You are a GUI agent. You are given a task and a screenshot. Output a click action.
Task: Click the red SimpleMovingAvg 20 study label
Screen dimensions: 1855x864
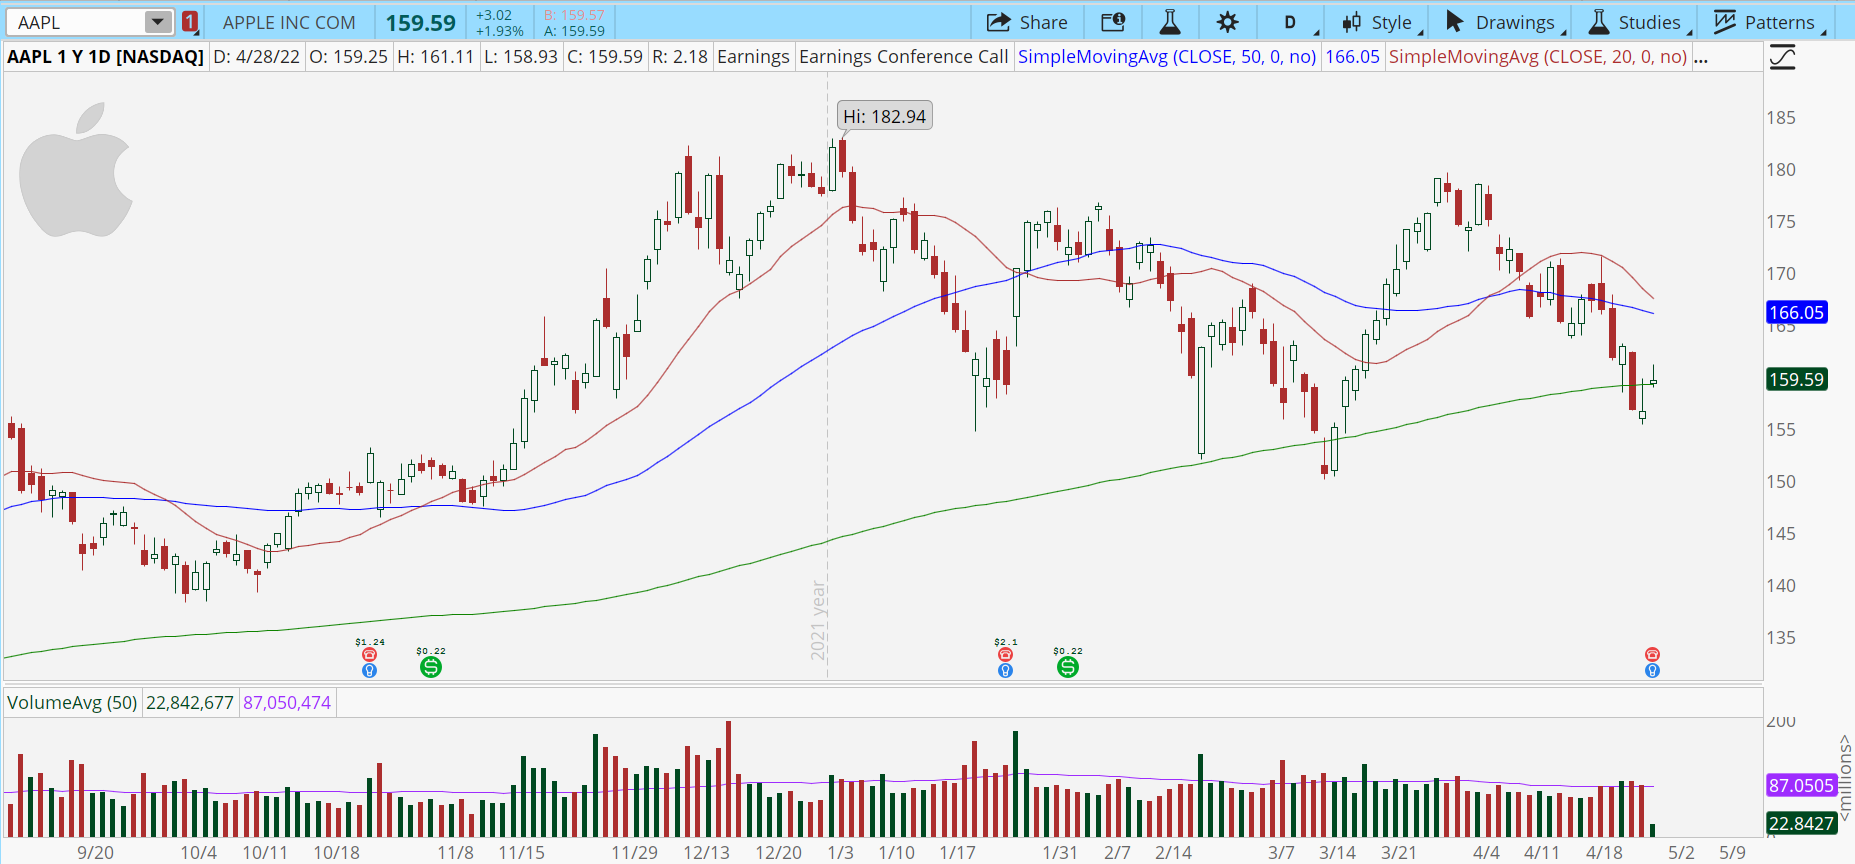(x=1537, y=57)
